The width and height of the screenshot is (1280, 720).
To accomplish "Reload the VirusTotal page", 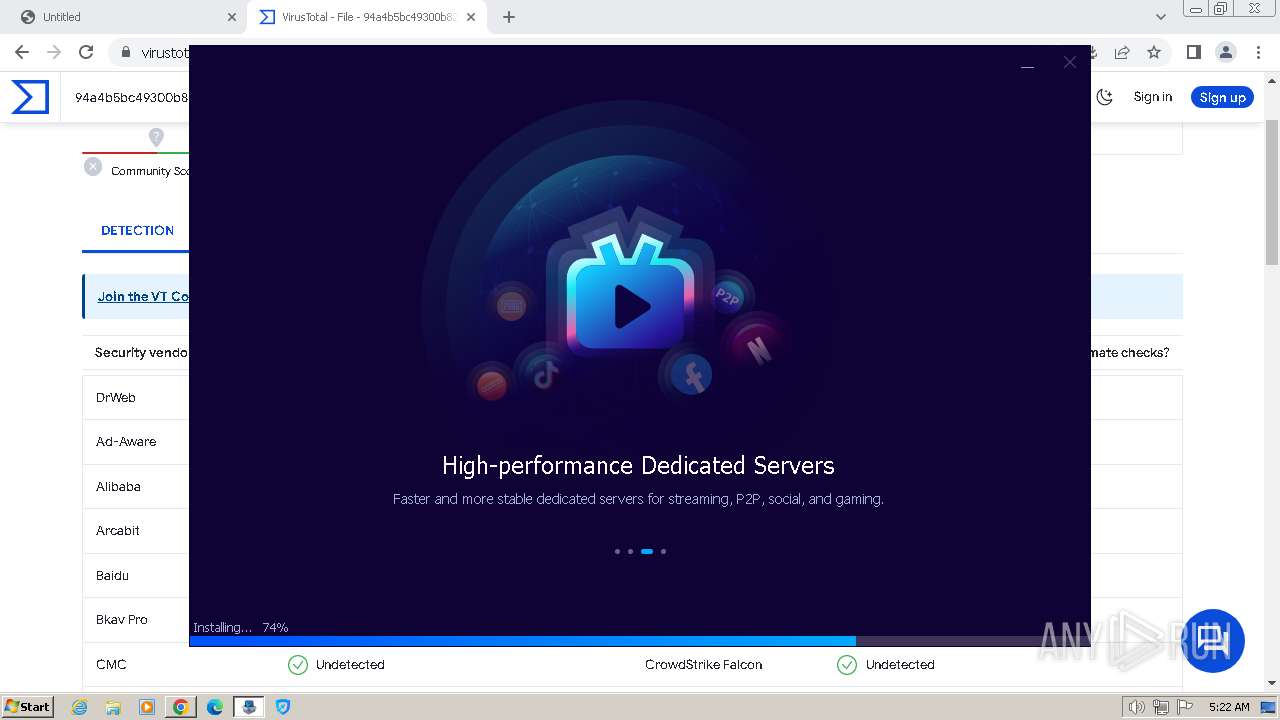I will [x=86, y=52].
